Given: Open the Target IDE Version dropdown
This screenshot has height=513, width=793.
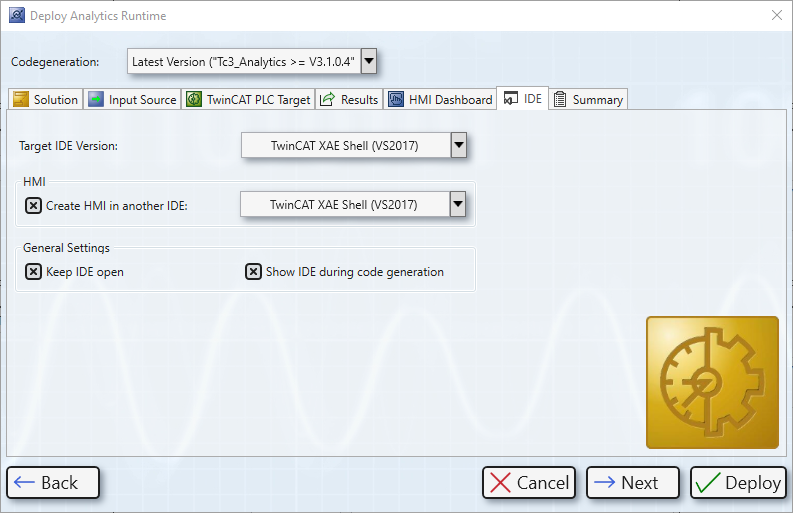Looking at the screenshot, I should pos(458,146).
